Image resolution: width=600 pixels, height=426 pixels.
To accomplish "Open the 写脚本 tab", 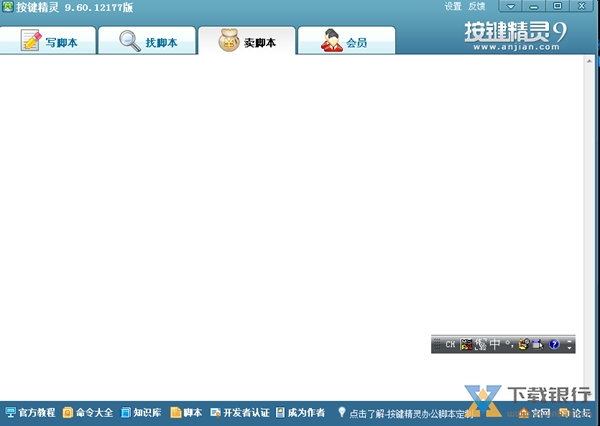I will coord(48,40).
